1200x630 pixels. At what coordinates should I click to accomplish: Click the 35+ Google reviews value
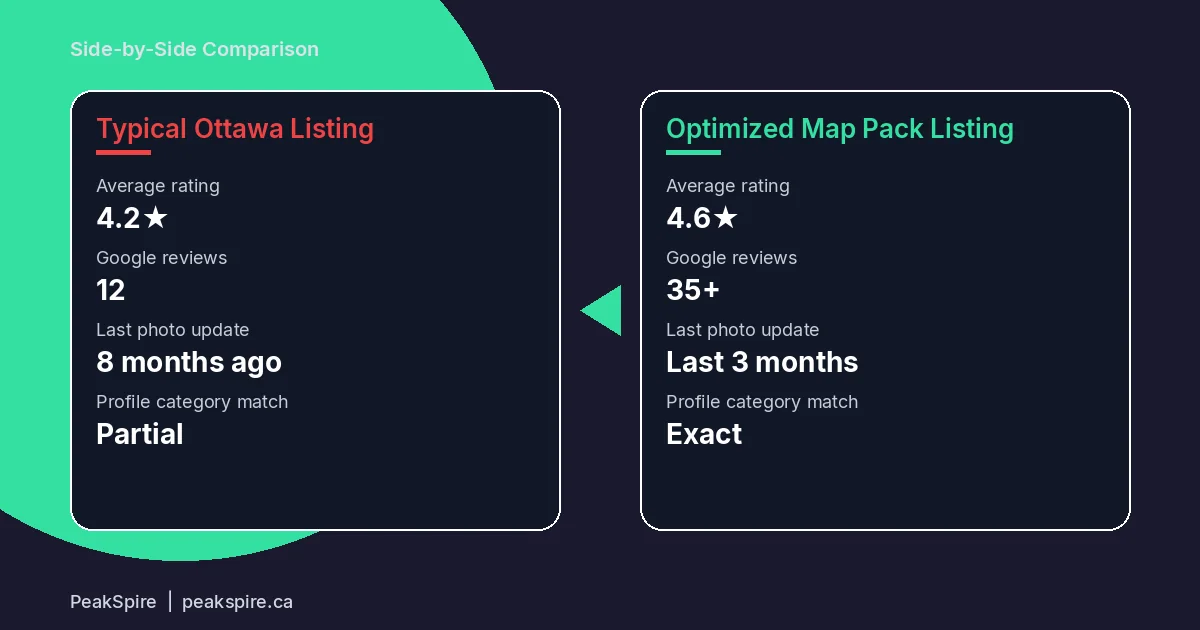693,290
